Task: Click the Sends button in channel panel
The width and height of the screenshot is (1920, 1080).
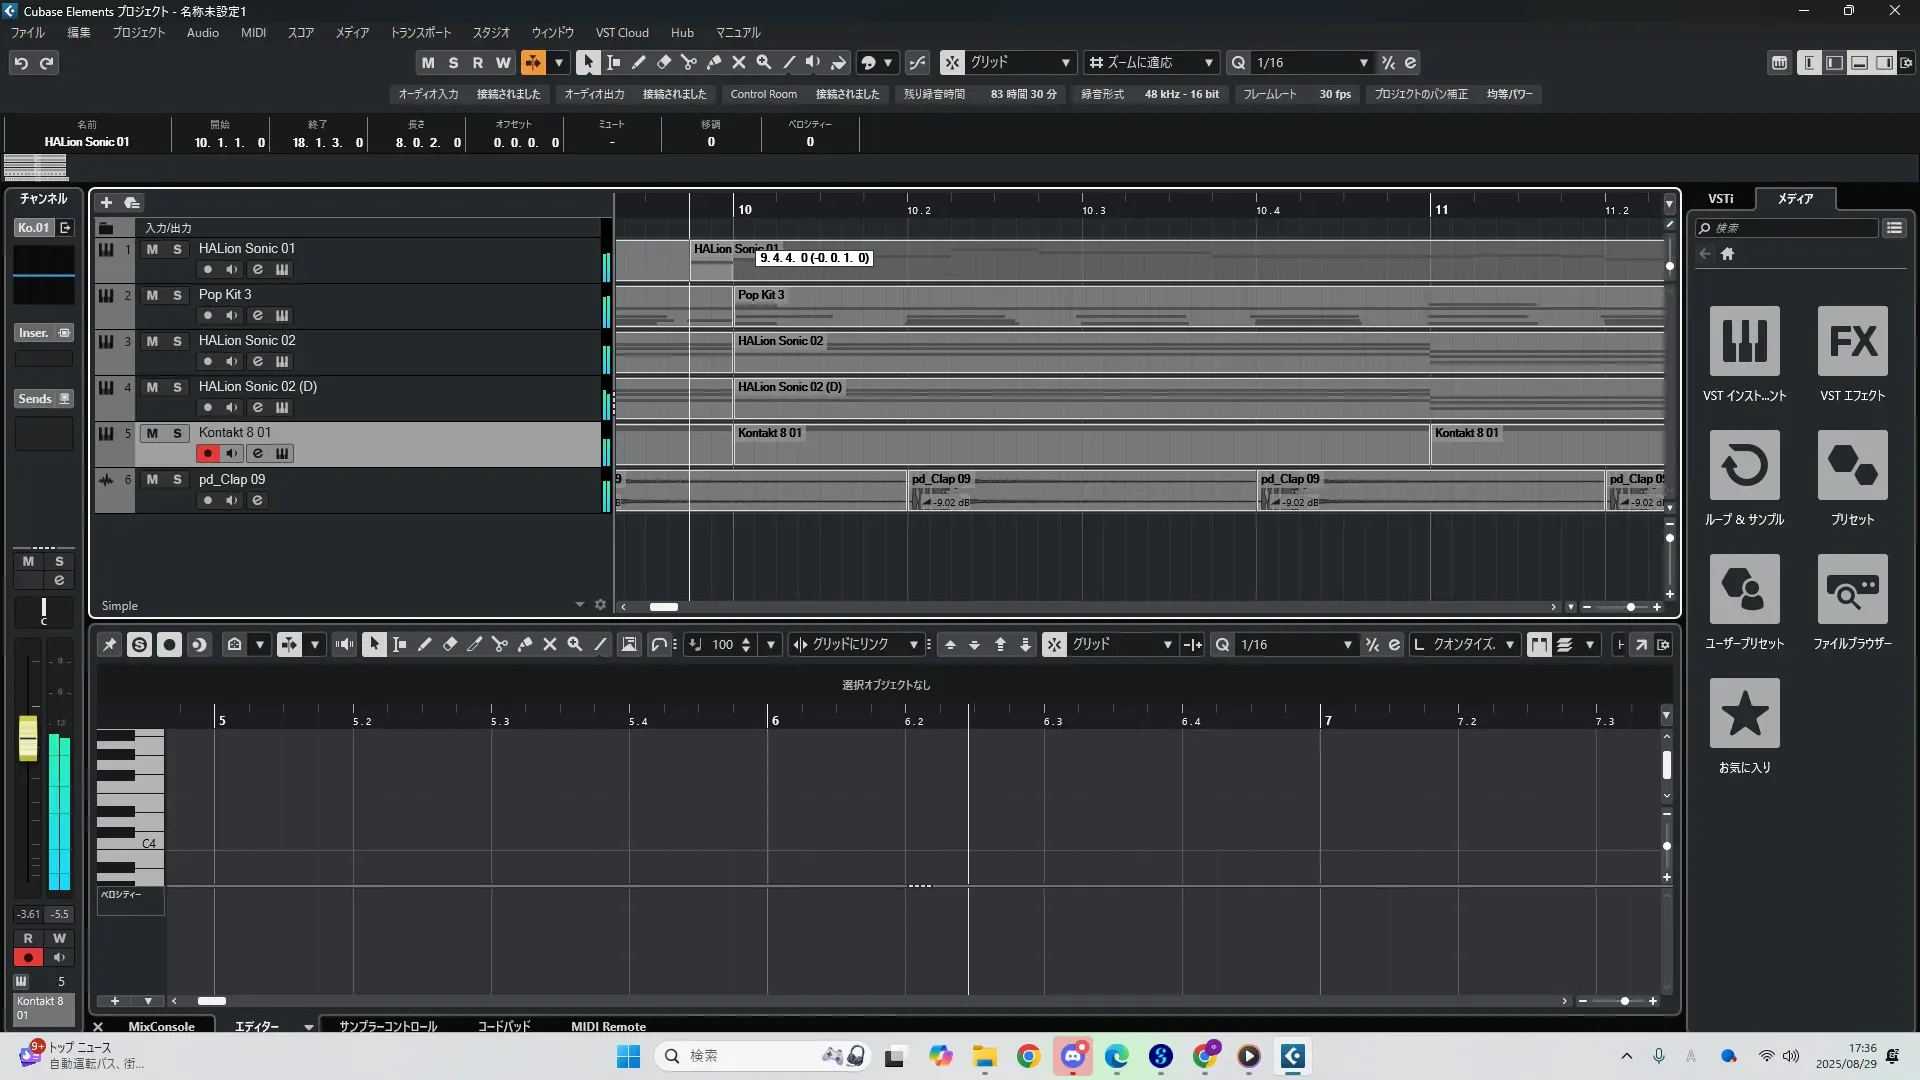Action: (35, 399)
